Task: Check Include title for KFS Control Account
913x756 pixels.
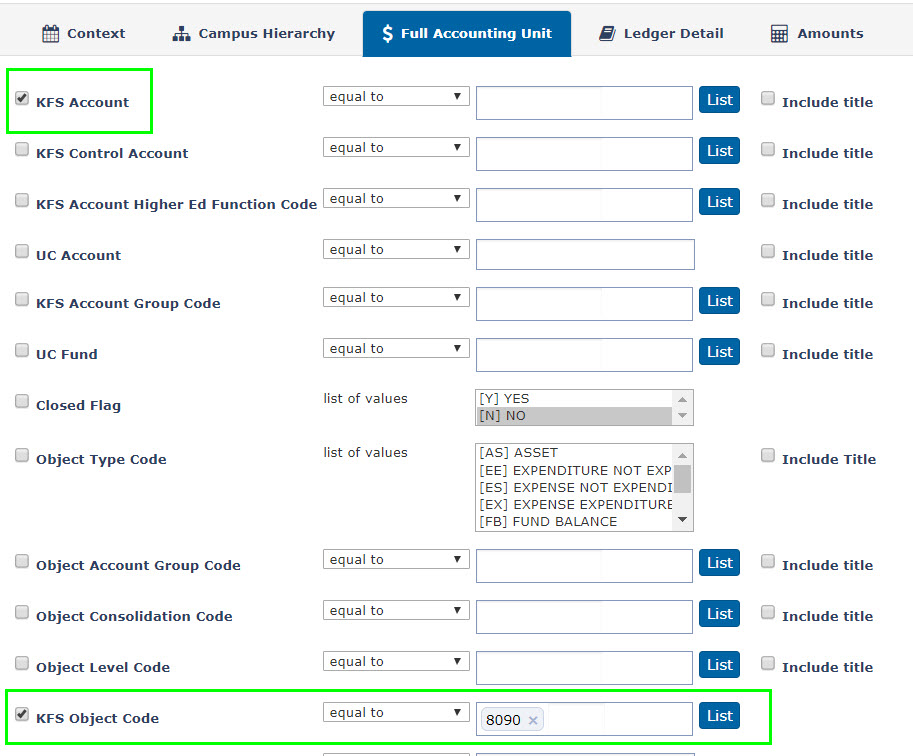Action: point(768,150)
